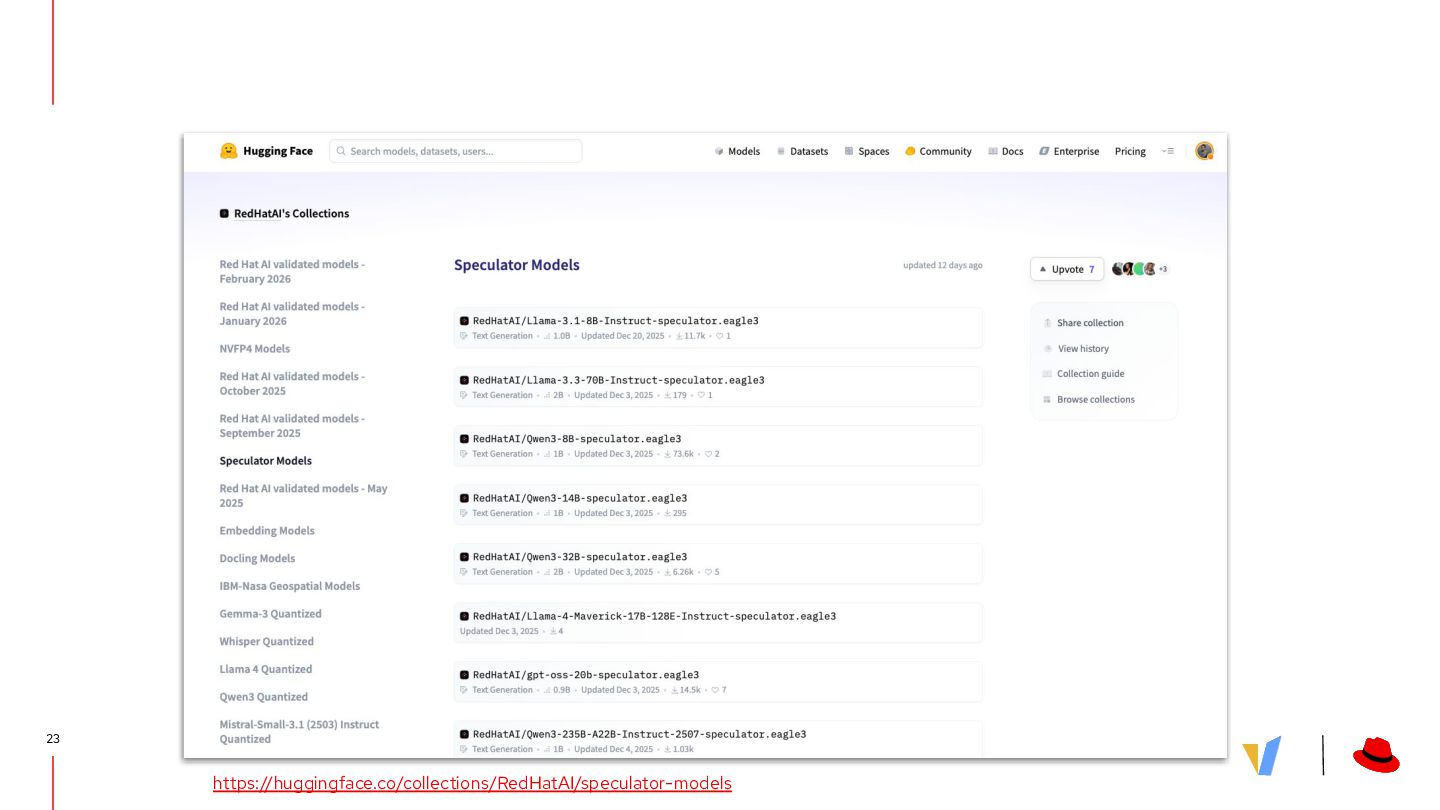
Task: Open the Community nav item
Action: 938,151
